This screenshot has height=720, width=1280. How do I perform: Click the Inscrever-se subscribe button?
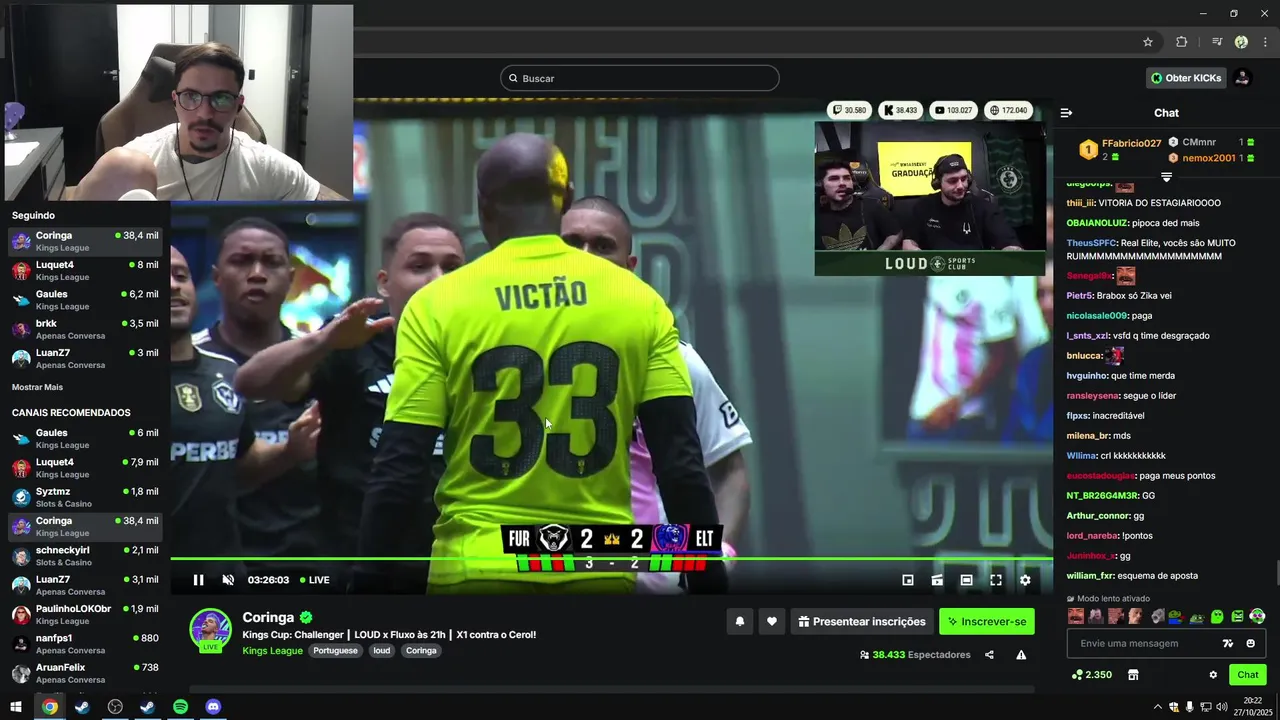987,621
